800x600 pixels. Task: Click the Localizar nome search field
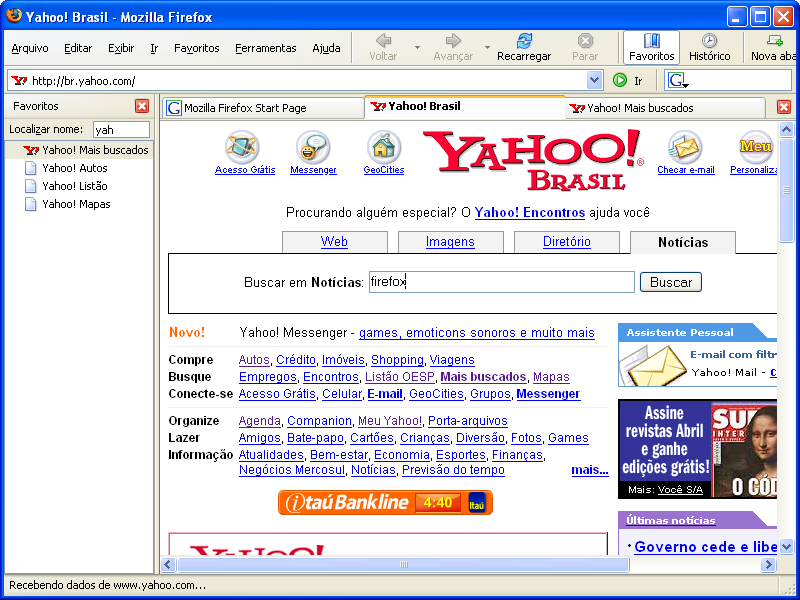(x=121, y=130)
